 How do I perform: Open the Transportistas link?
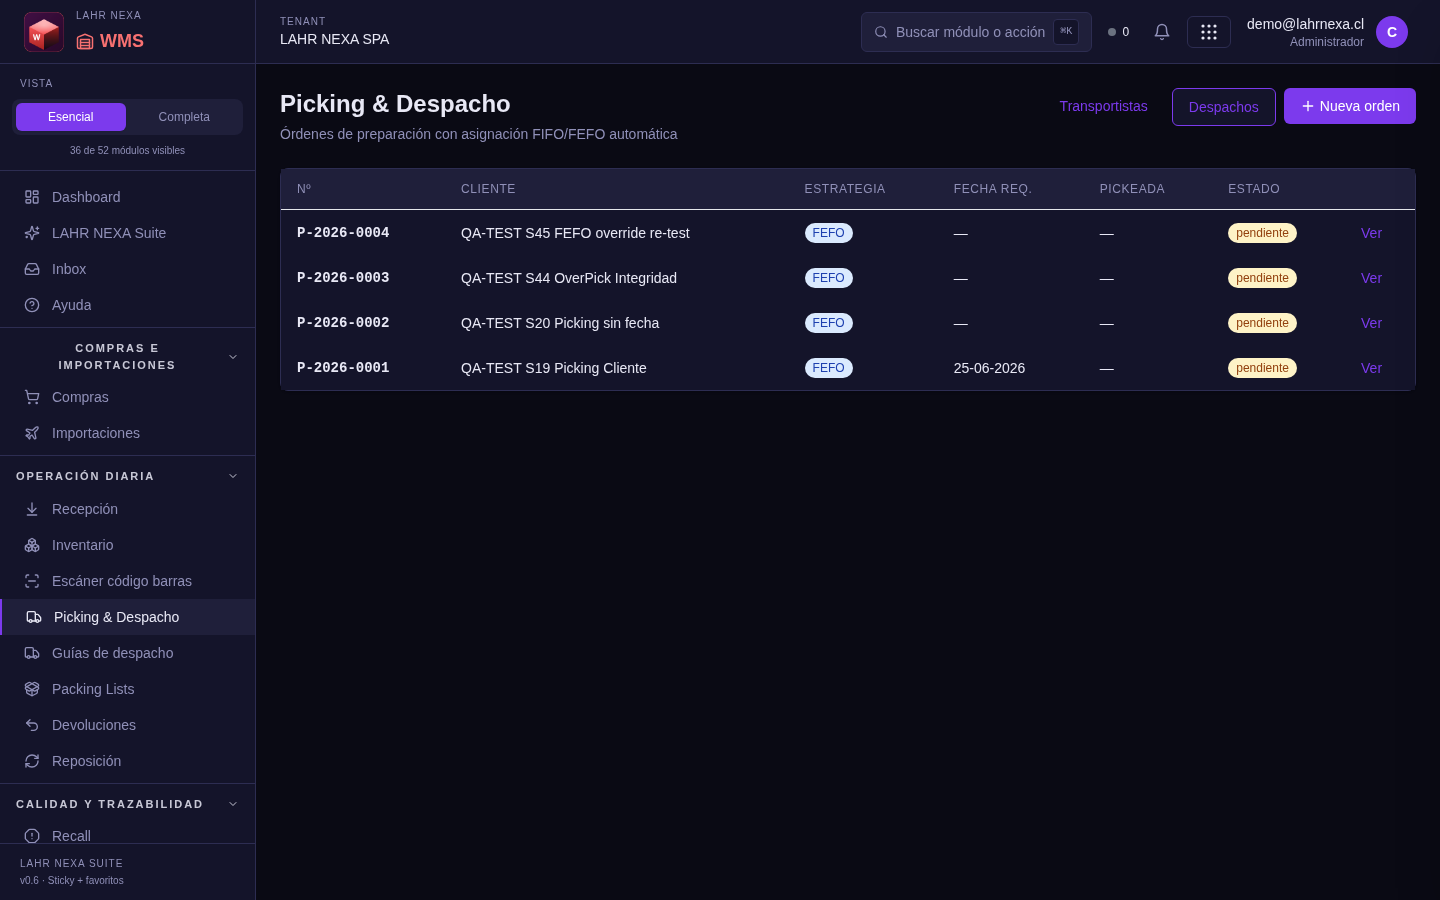tap(1103, 106)
